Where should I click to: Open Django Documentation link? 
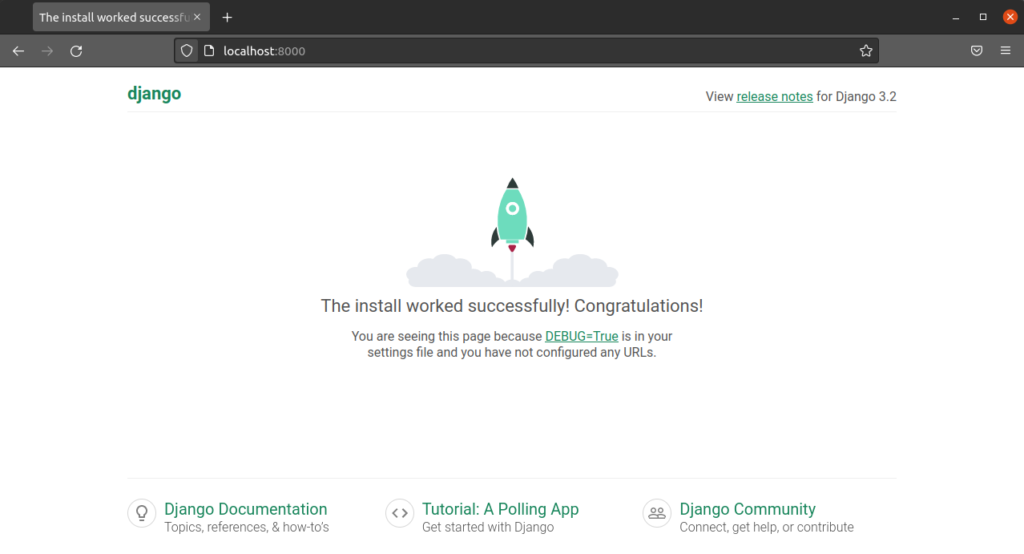coord(245,509)
